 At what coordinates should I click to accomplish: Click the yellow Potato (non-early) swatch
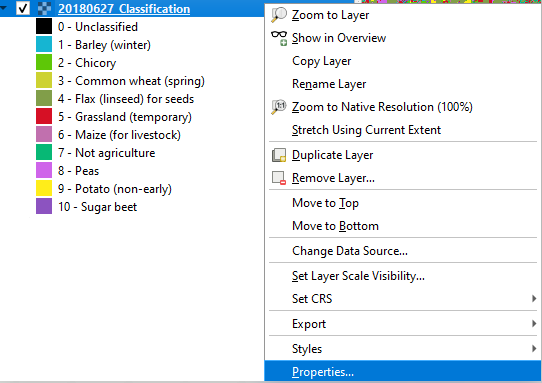[44, 188]
